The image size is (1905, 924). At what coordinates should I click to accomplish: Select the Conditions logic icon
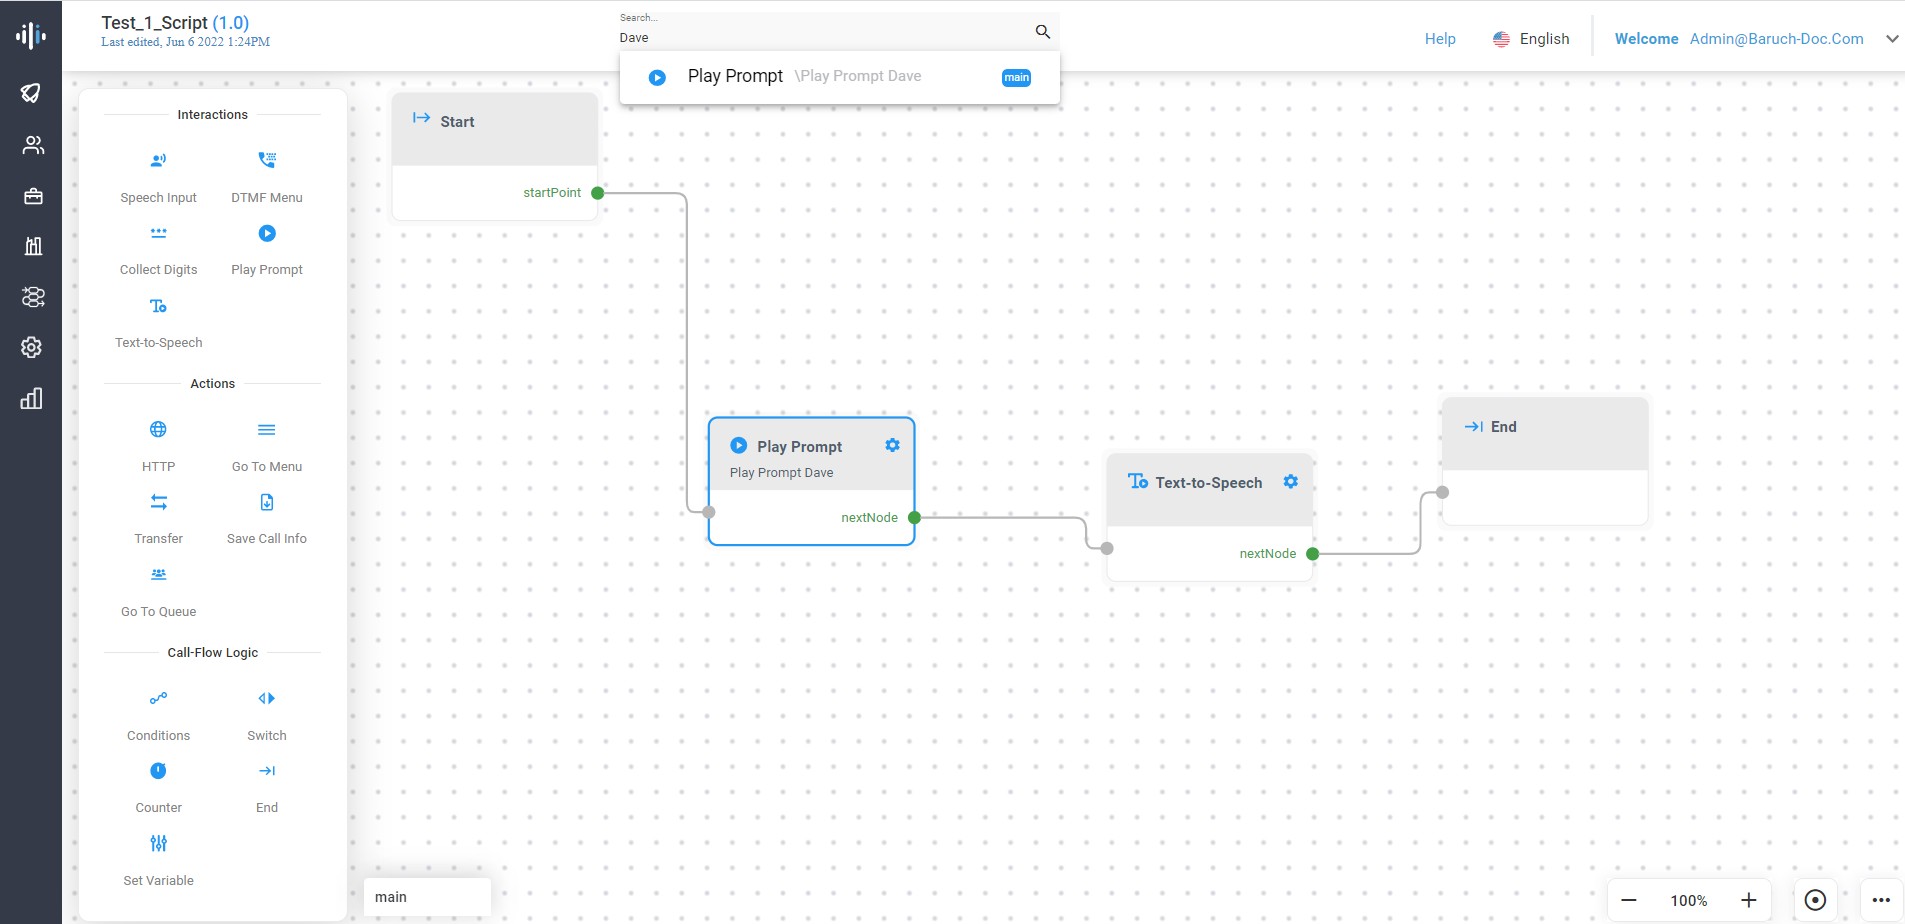[x=158, y=698]
